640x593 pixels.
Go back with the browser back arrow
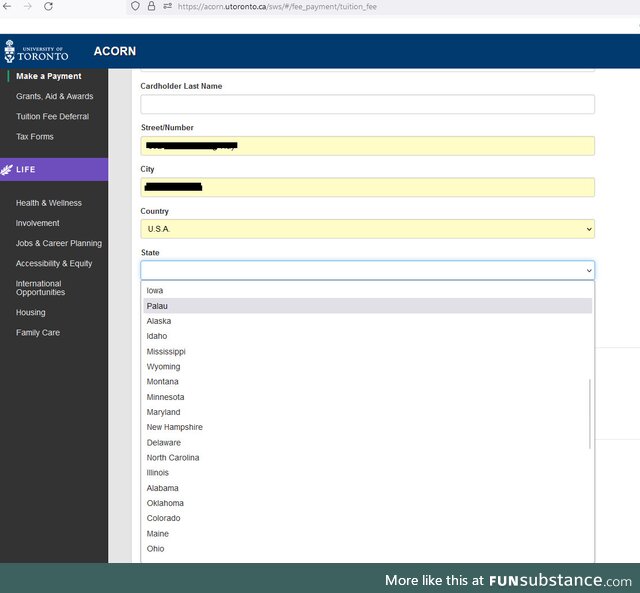[x=7, y=6]
